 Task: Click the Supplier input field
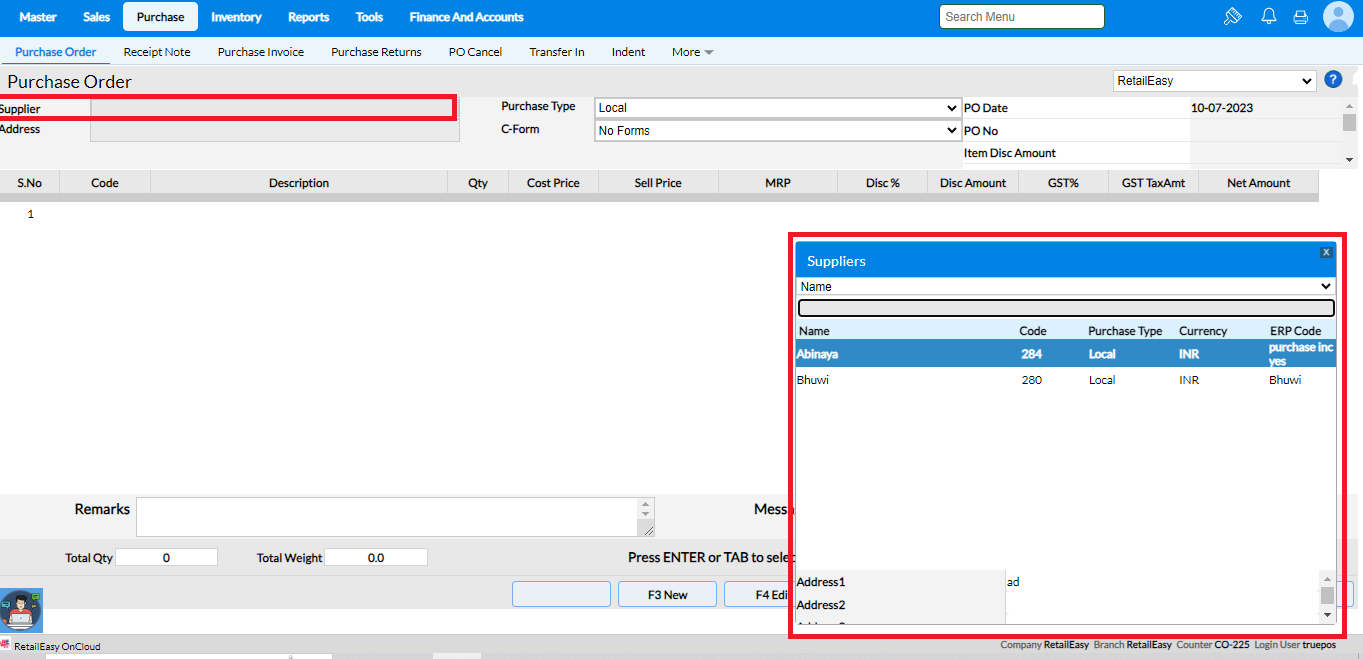pyautogui.click(x=273, y=108)
